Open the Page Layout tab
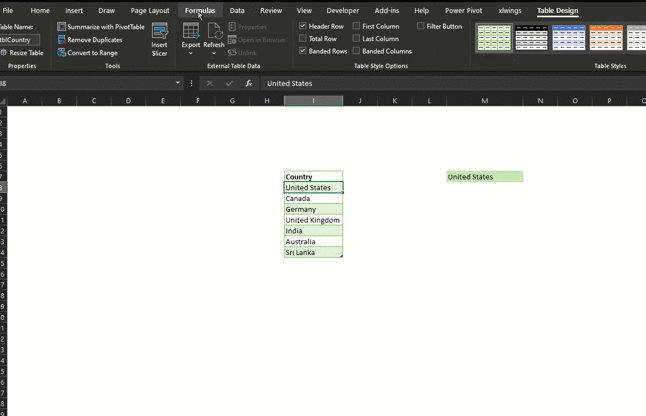The width and height of the screenshot is (646, 416). [150, 10]
